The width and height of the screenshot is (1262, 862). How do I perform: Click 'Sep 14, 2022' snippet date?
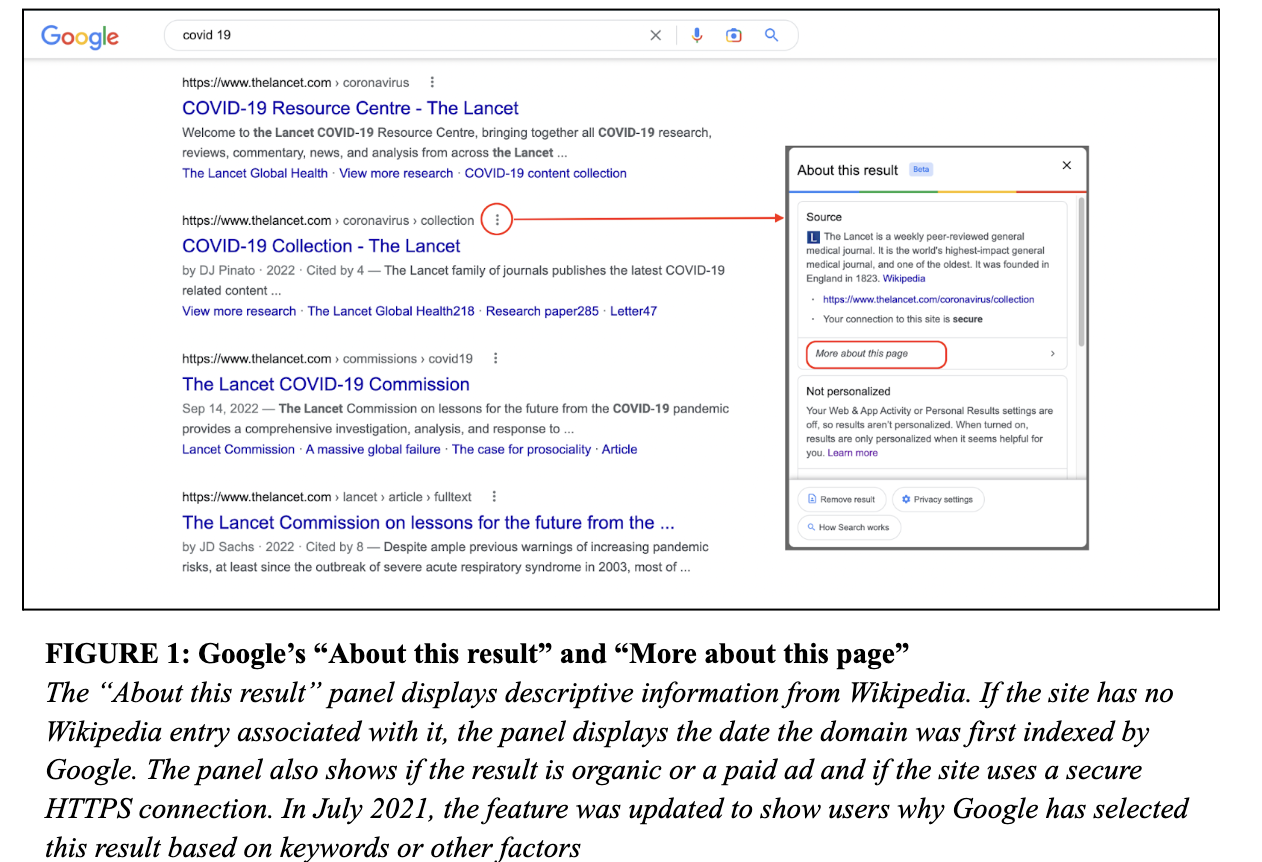(x=220, y=408)
